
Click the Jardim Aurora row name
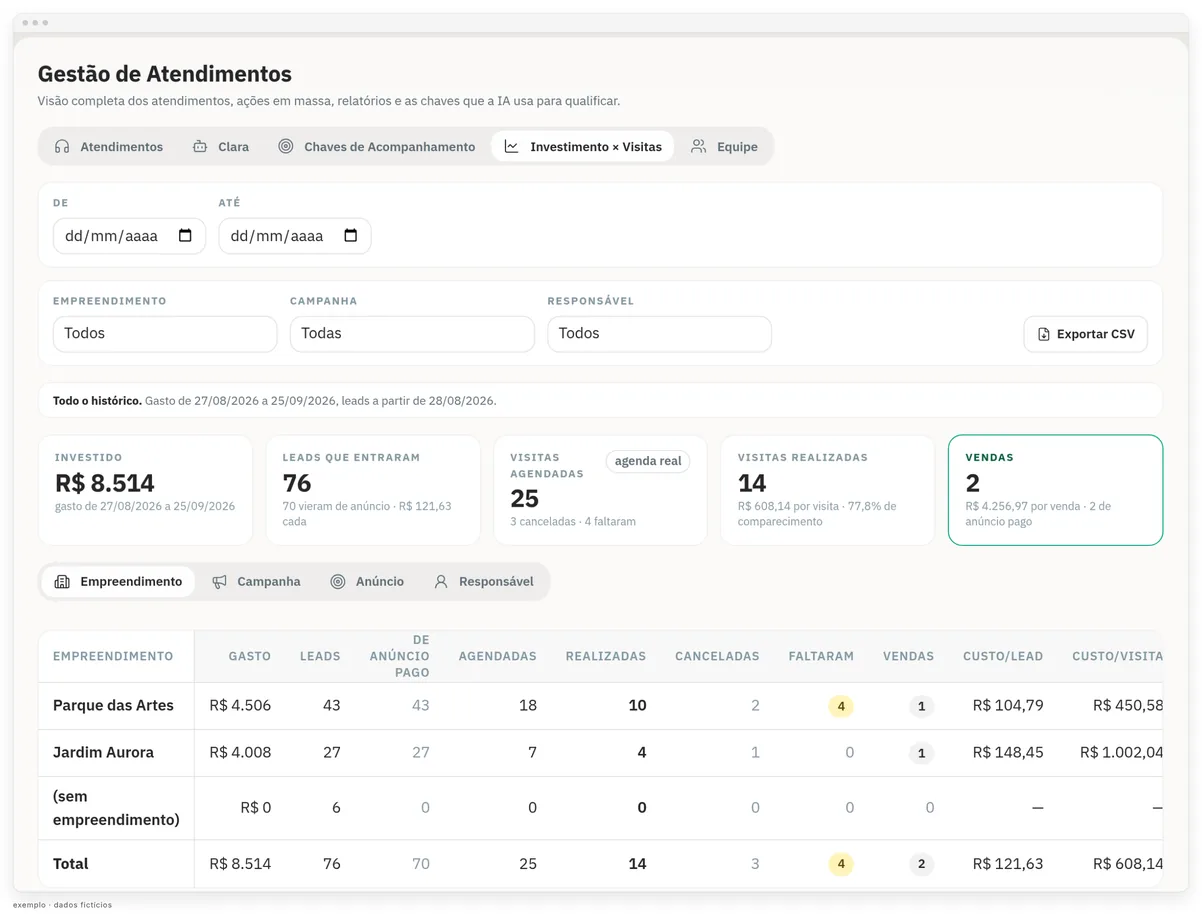click(x=103, y=753)
